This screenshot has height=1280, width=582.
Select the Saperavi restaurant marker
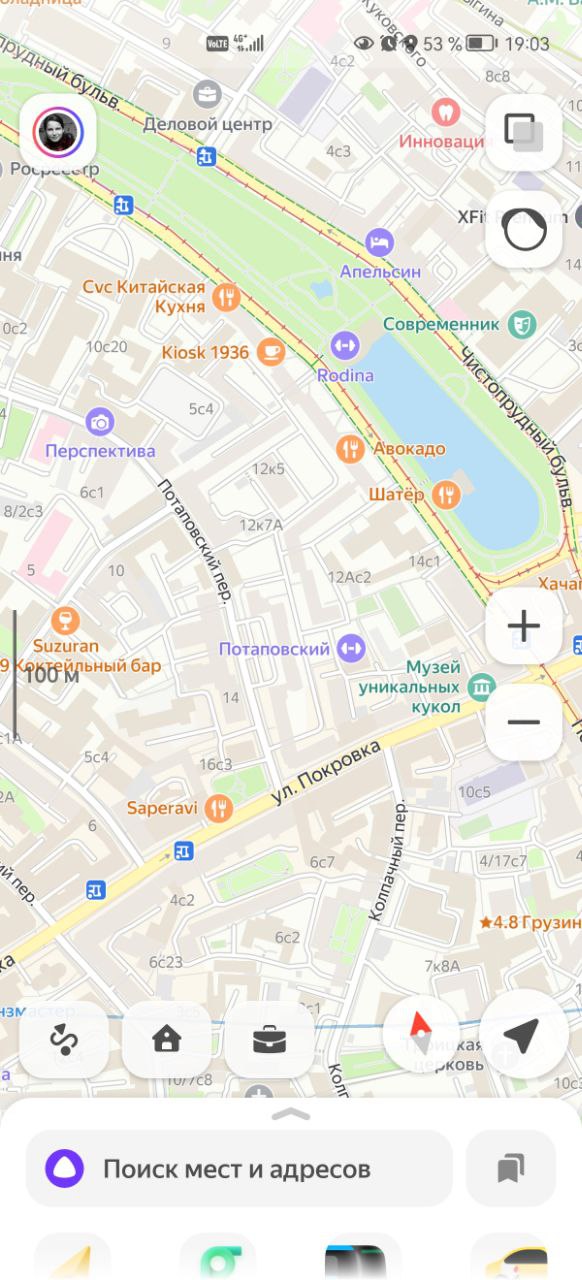tap(218, 807)
